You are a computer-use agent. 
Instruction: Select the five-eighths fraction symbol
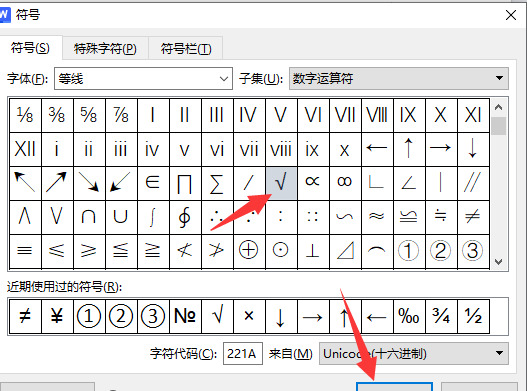[89, 115]
